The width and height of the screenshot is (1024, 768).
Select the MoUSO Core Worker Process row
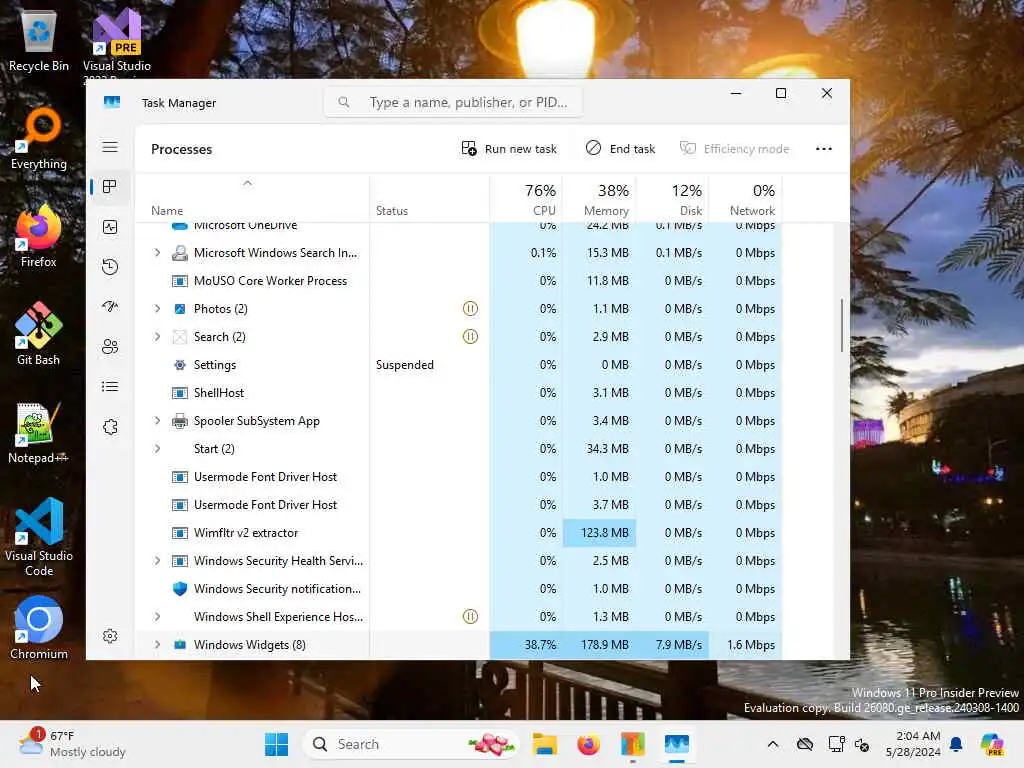pos(458,280)
